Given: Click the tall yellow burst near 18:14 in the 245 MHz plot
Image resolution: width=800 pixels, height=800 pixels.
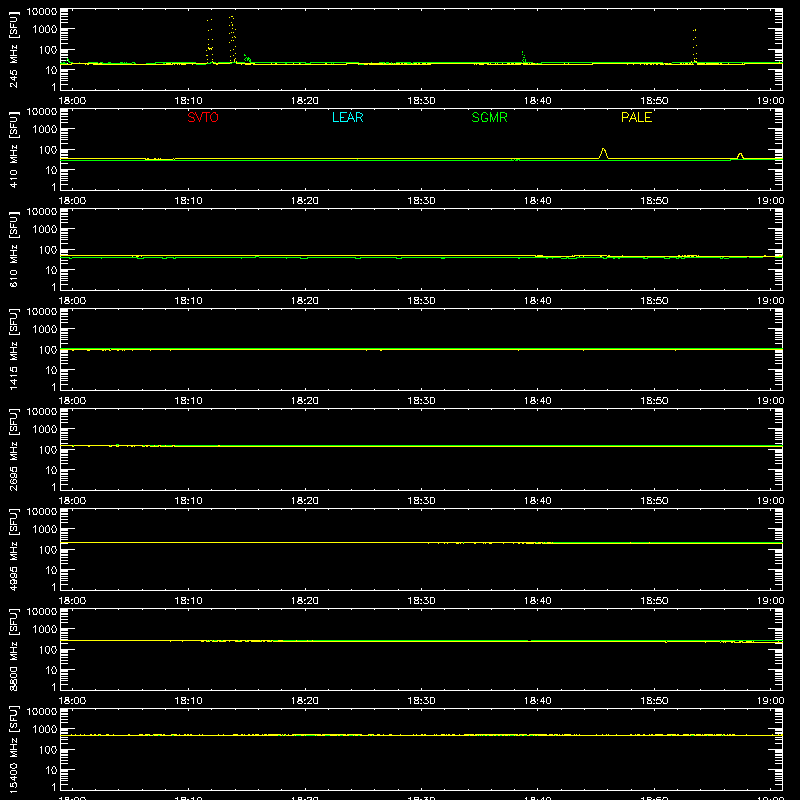Looking at the screenshot, I should [x=232, y=39].
